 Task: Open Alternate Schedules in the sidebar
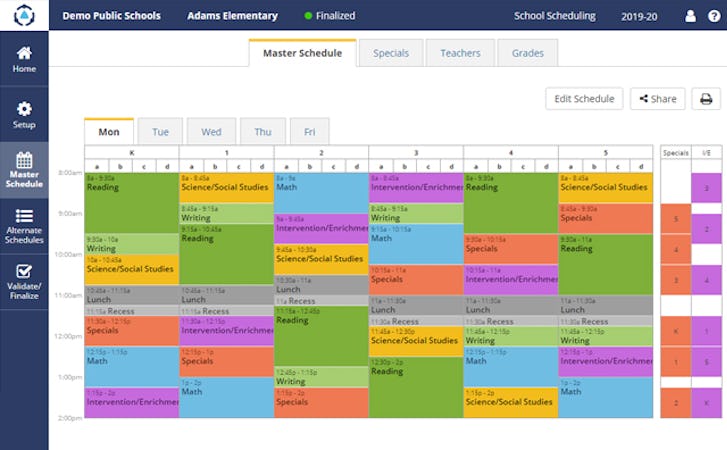[24, 226]
